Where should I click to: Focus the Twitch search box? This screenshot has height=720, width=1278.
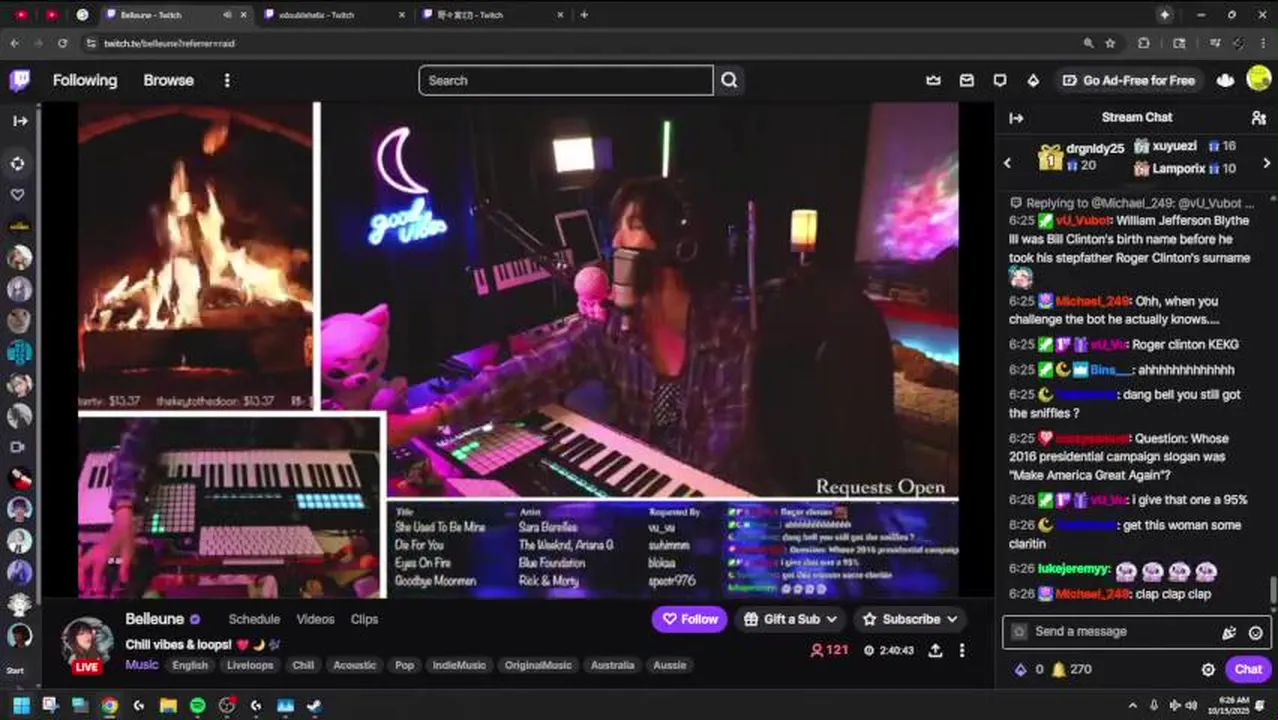(x=566, y=80)
